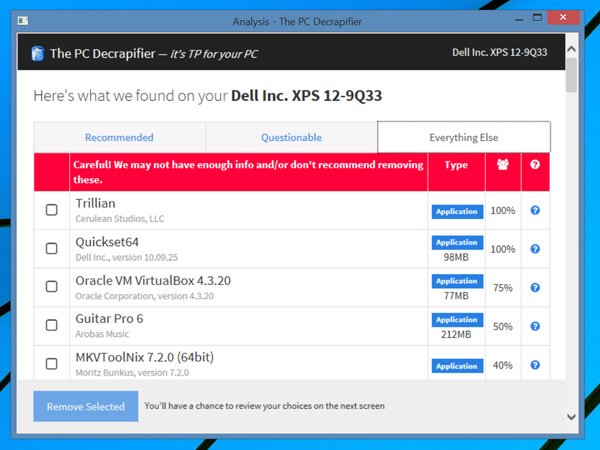The width and height of the screenshot is (600, 450).
Task: Click the 50% value for Guitar Pro 6
Action: pyautogui.click(x=502, y=326)
